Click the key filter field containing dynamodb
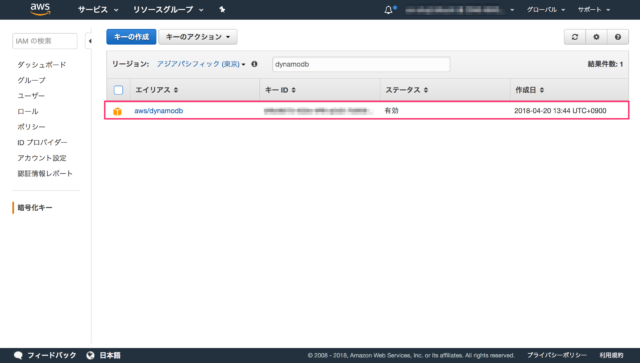Image resolution: width=640 pixels, height=363 pixels. [361, 64]
